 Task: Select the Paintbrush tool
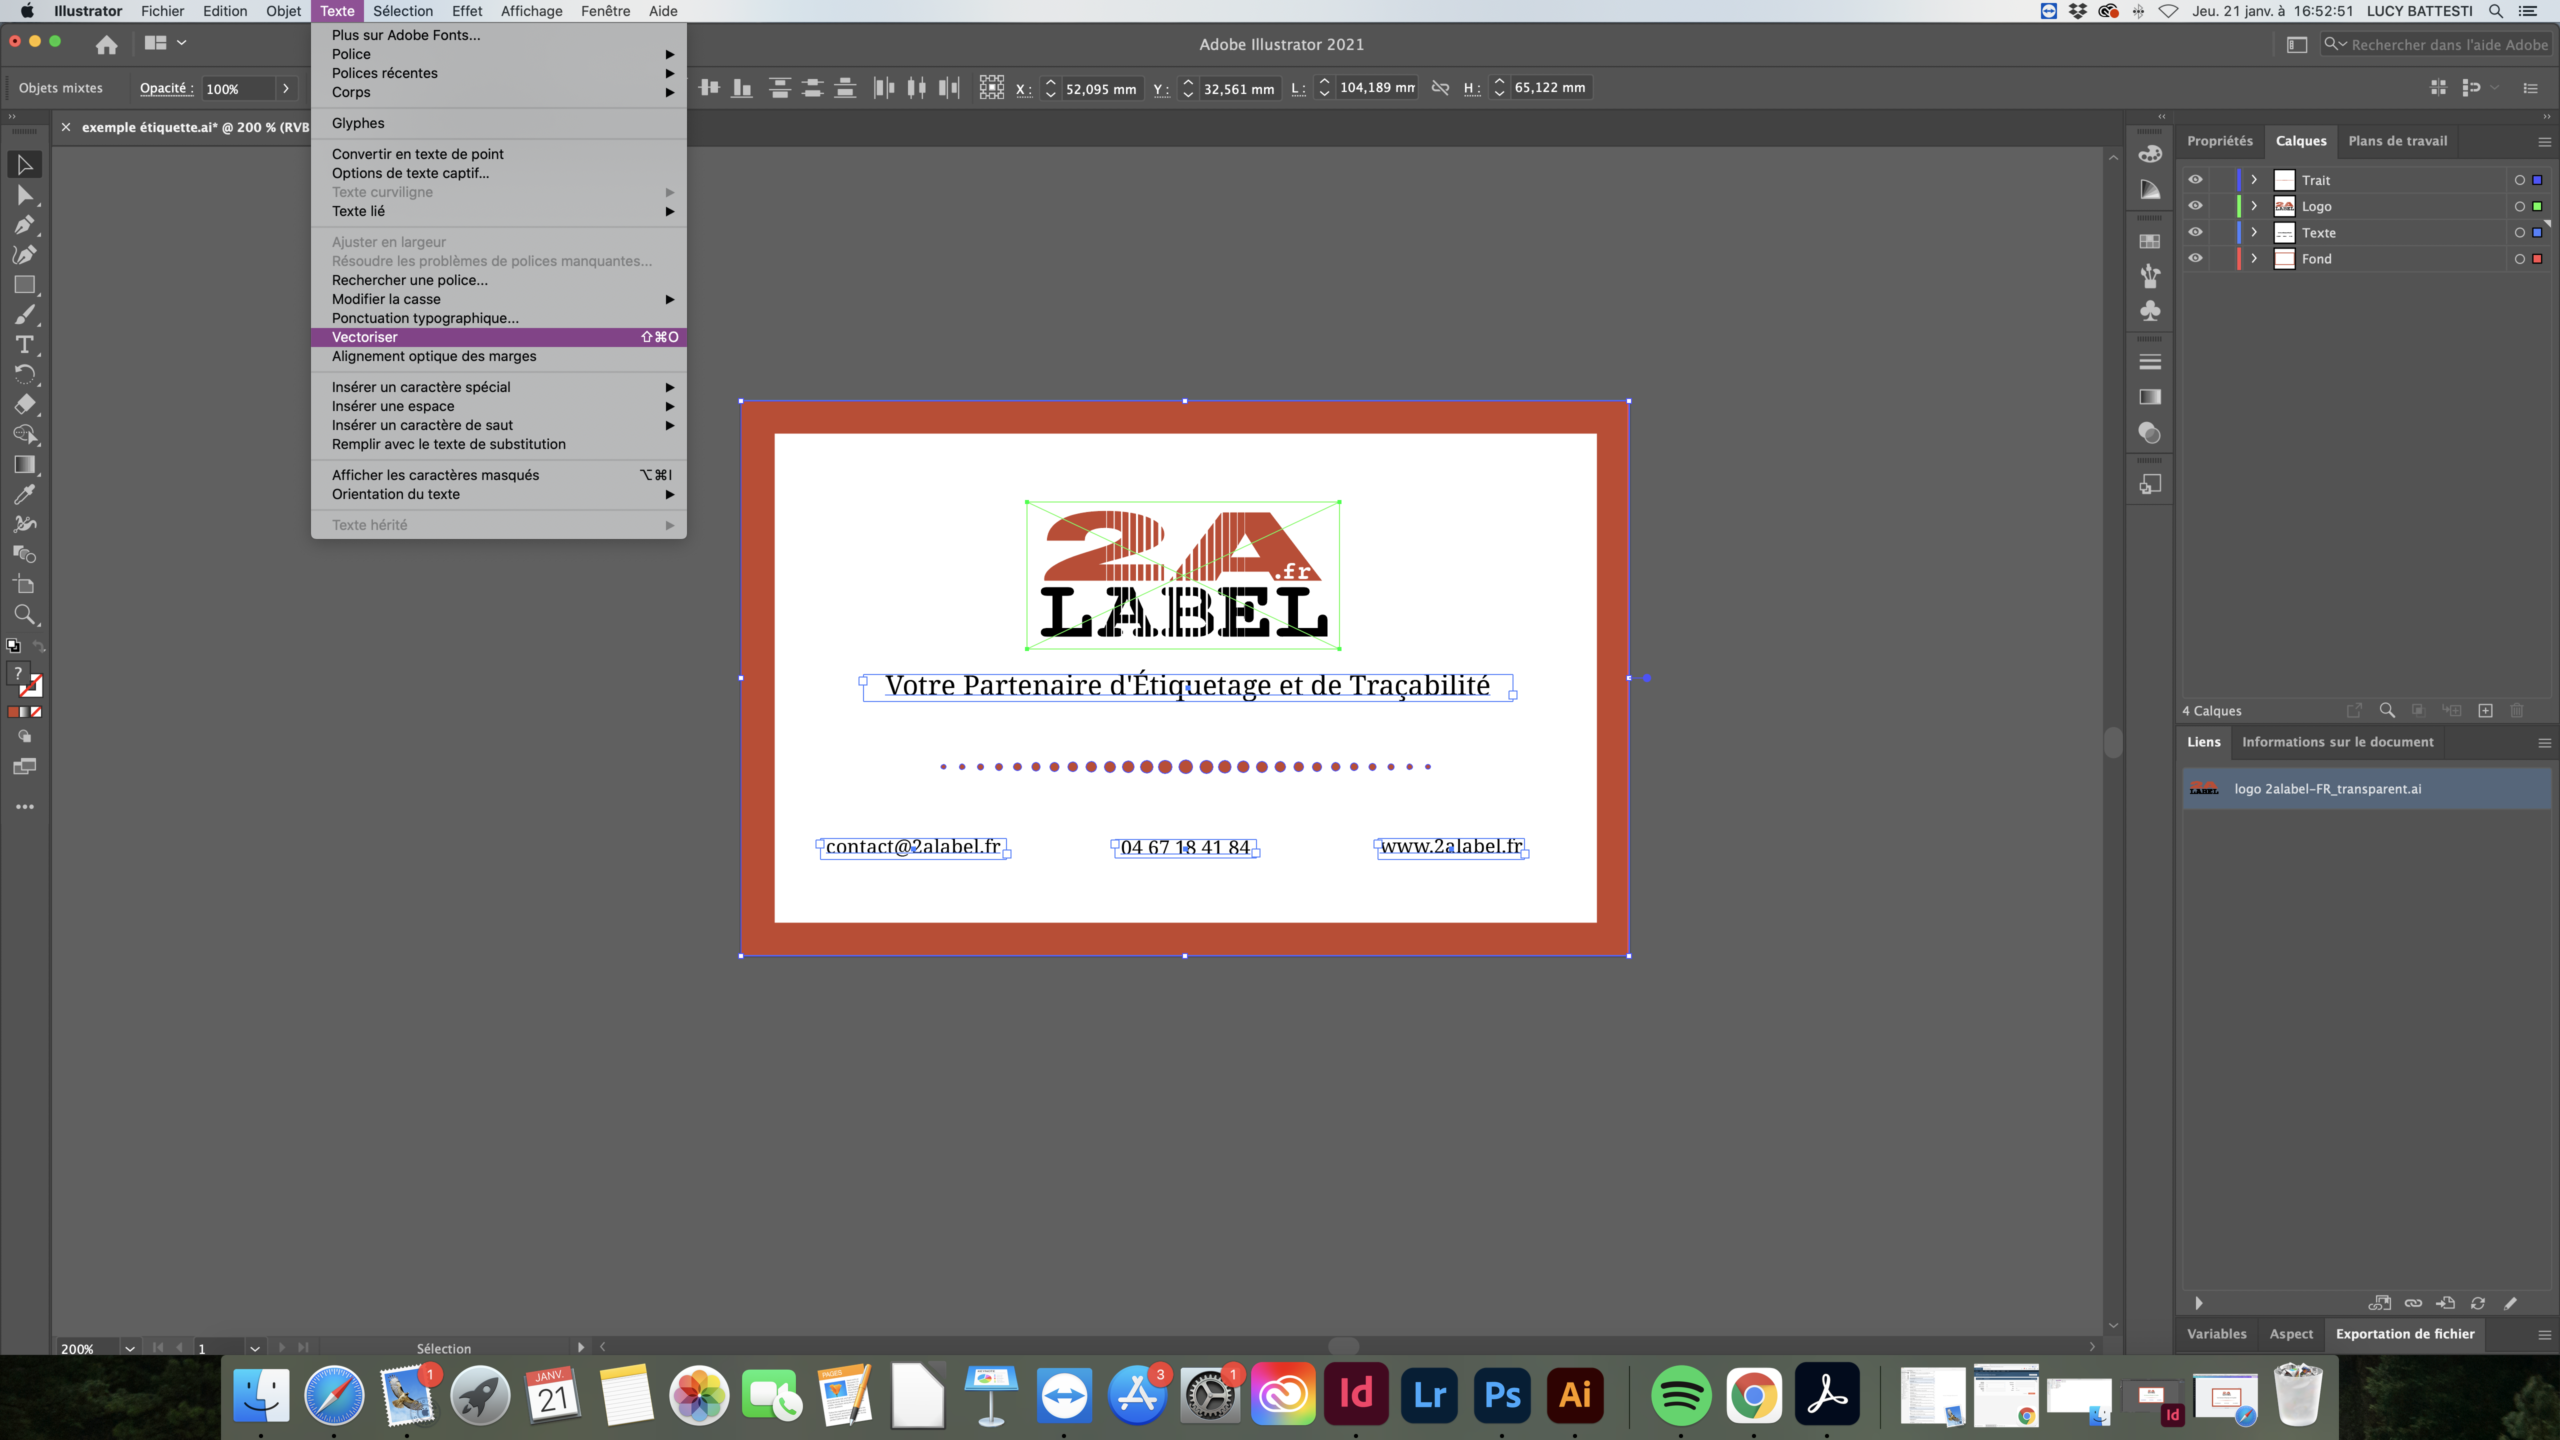25,315
